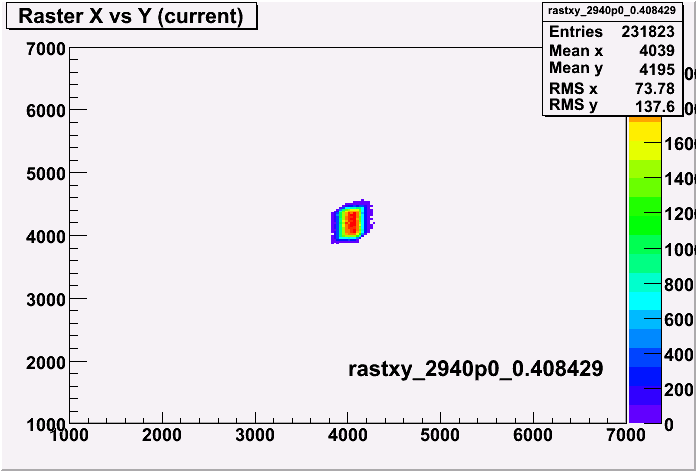Select the RMS x 73.78 statistics row
Screen dimensions: 696x471
[x=612, y=88]
